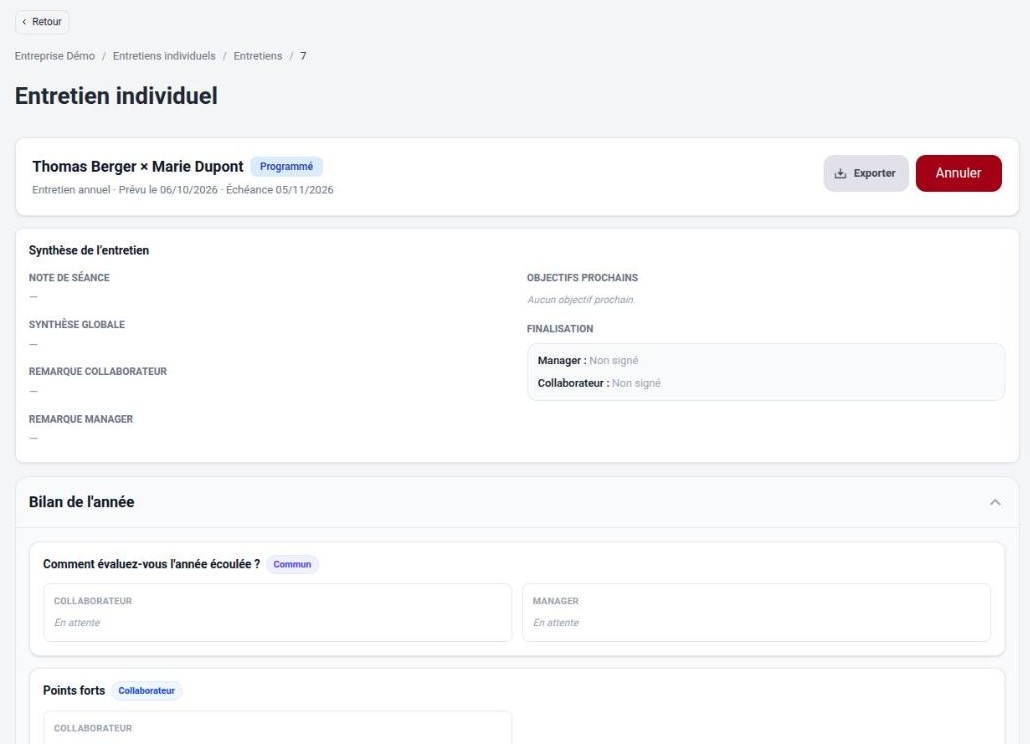Go back with the Retour button
Screen dimensions: 1030x744
click(42, 22)
